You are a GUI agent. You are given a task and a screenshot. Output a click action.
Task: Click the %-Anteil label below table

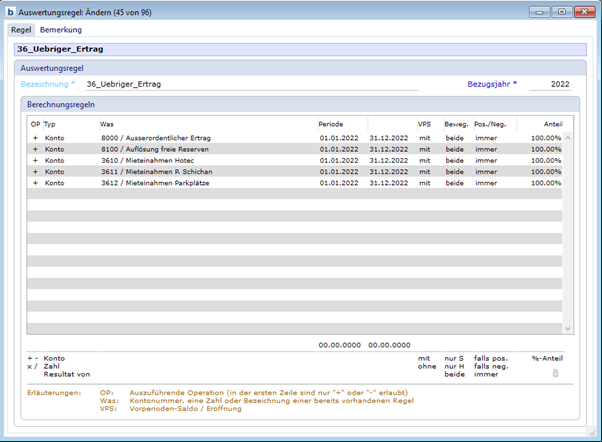pos(548,357)
